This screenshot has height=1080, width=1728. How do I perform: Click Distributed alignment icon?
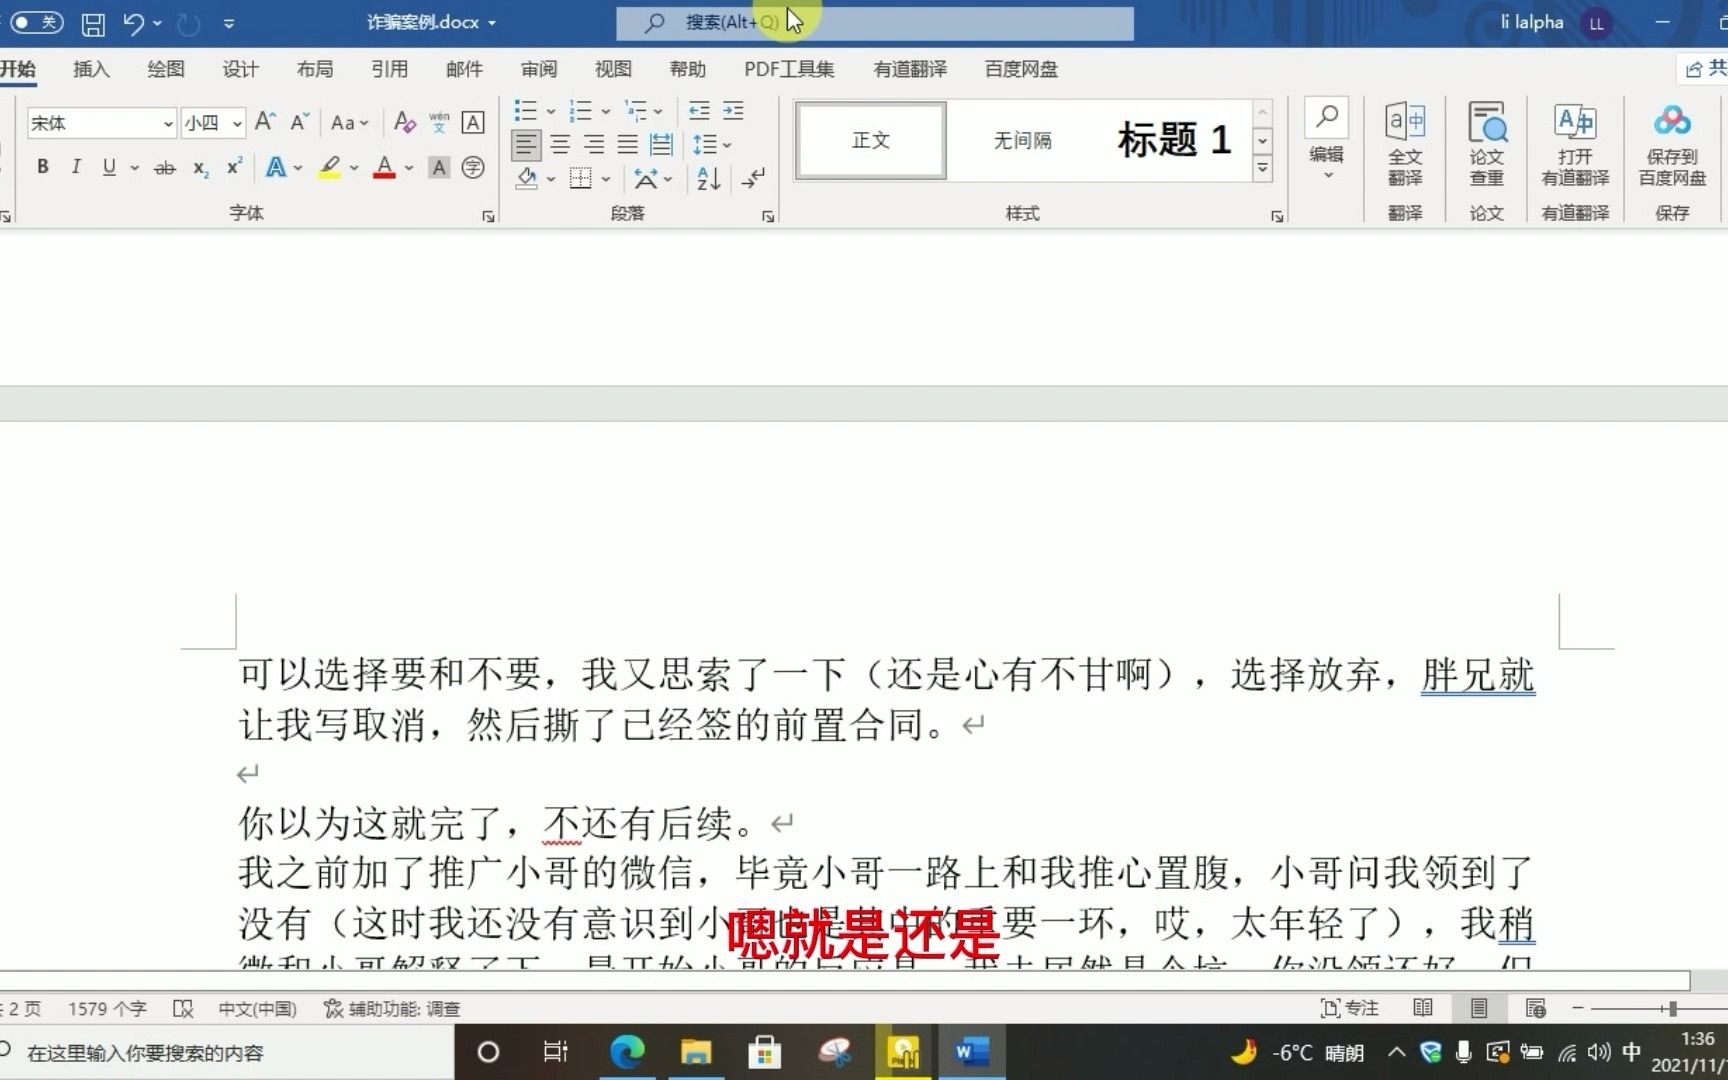pos(661,145)
